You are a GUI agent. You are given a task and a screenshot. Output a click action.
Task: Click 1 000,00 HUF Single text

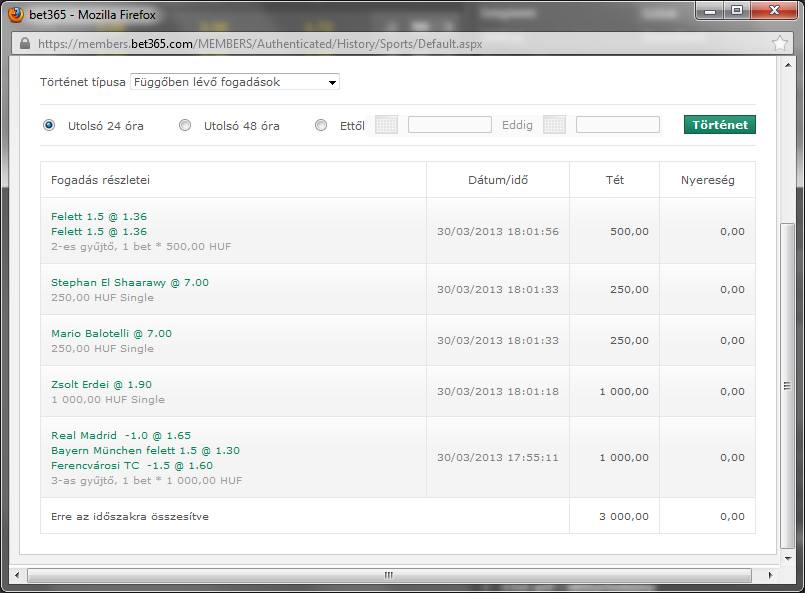[108, 399]
